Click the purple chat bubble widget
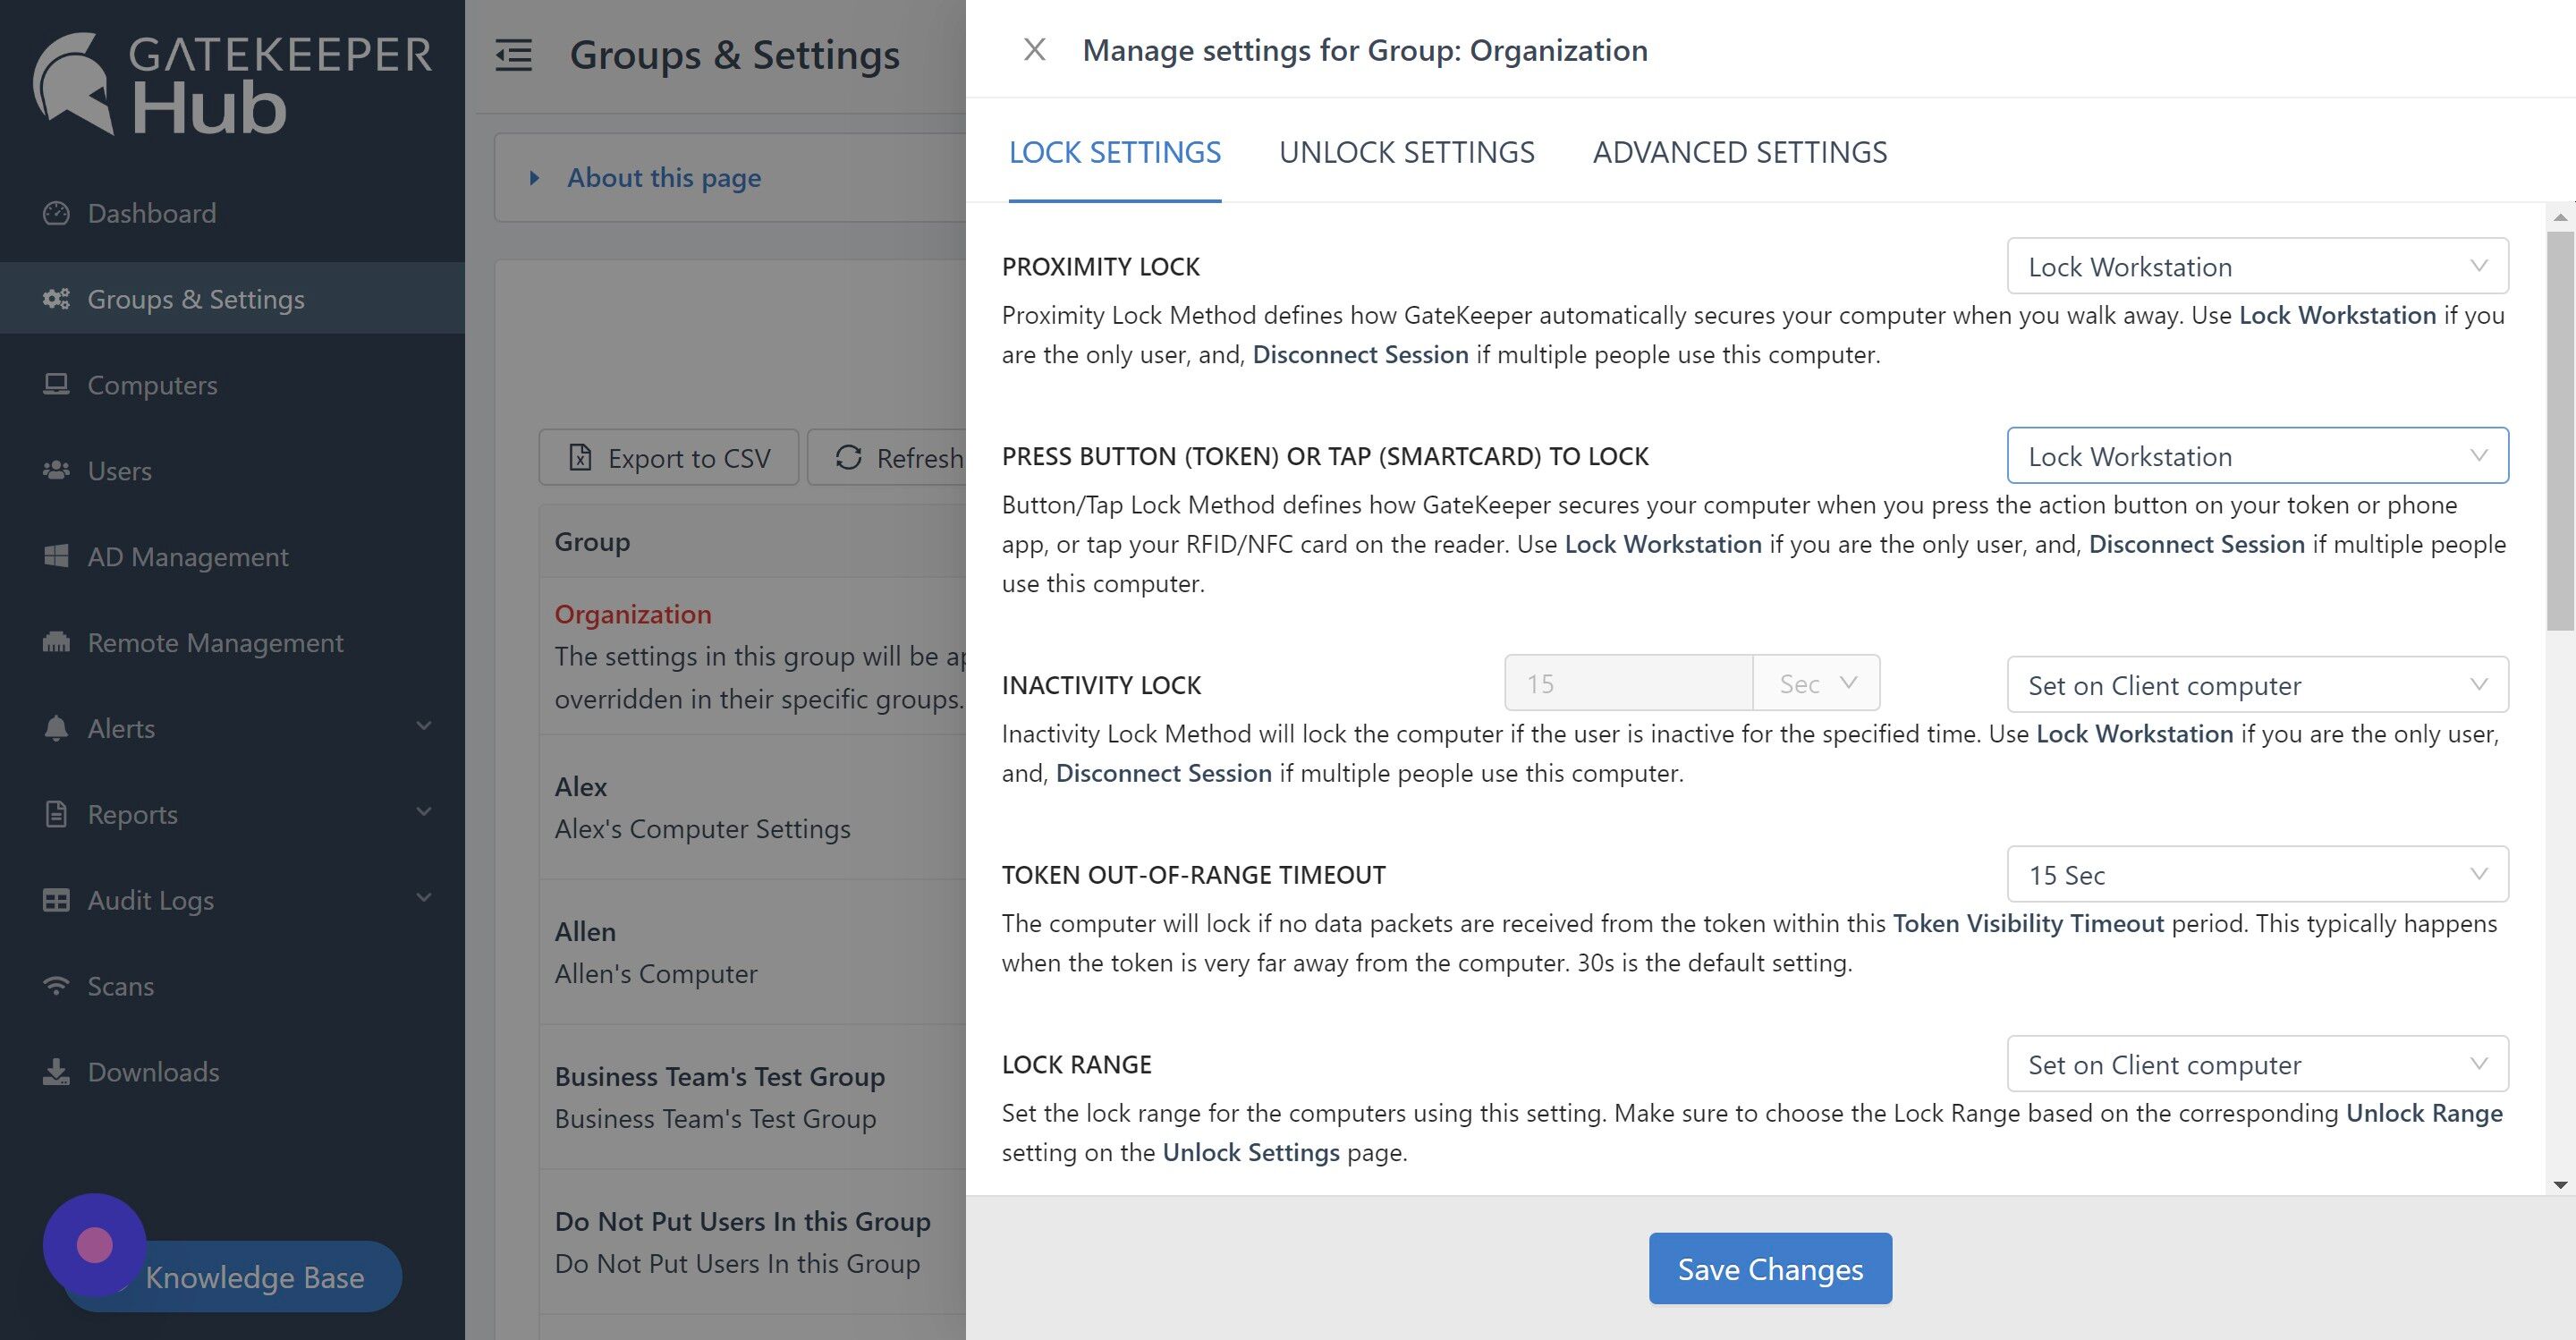Screen dimensions: 2576x1340 (x=95, y=1245)
